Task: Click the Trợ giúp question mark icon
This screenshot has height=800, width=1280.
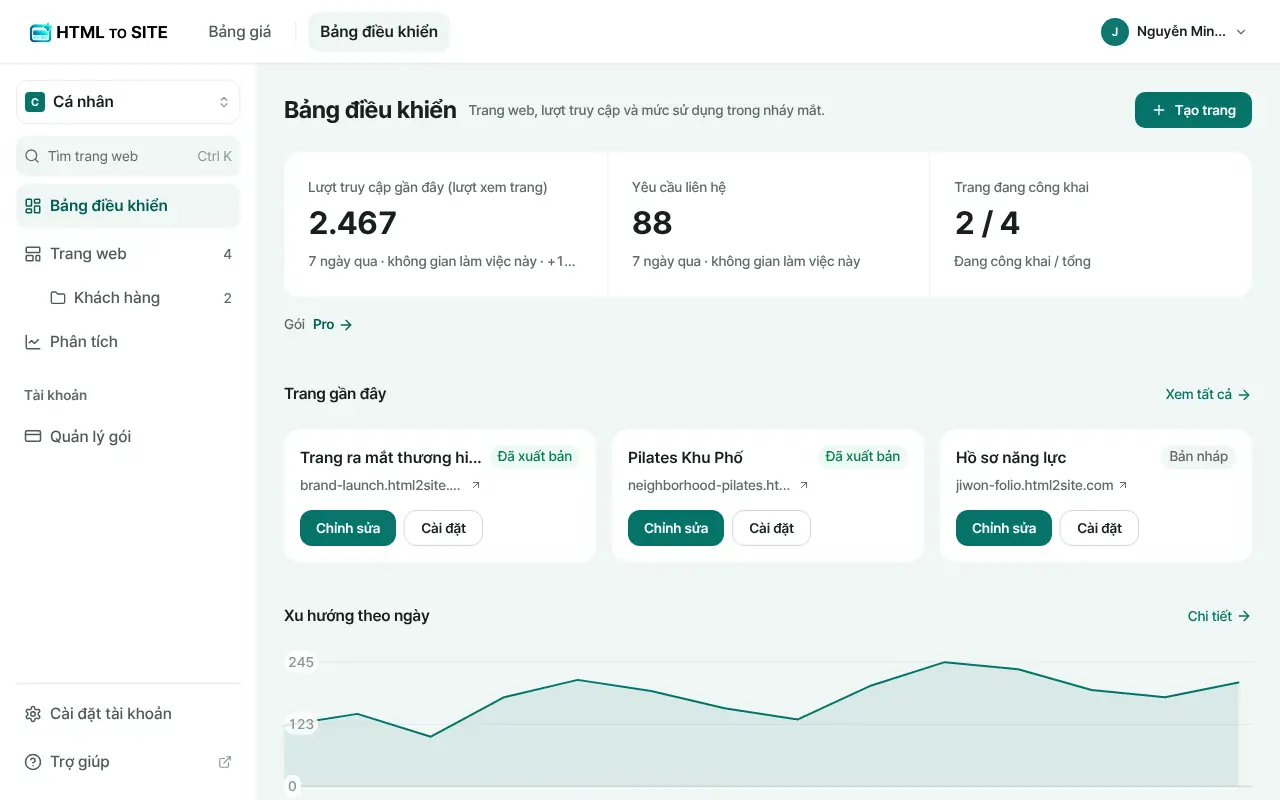Action: (x=33, y=762)
